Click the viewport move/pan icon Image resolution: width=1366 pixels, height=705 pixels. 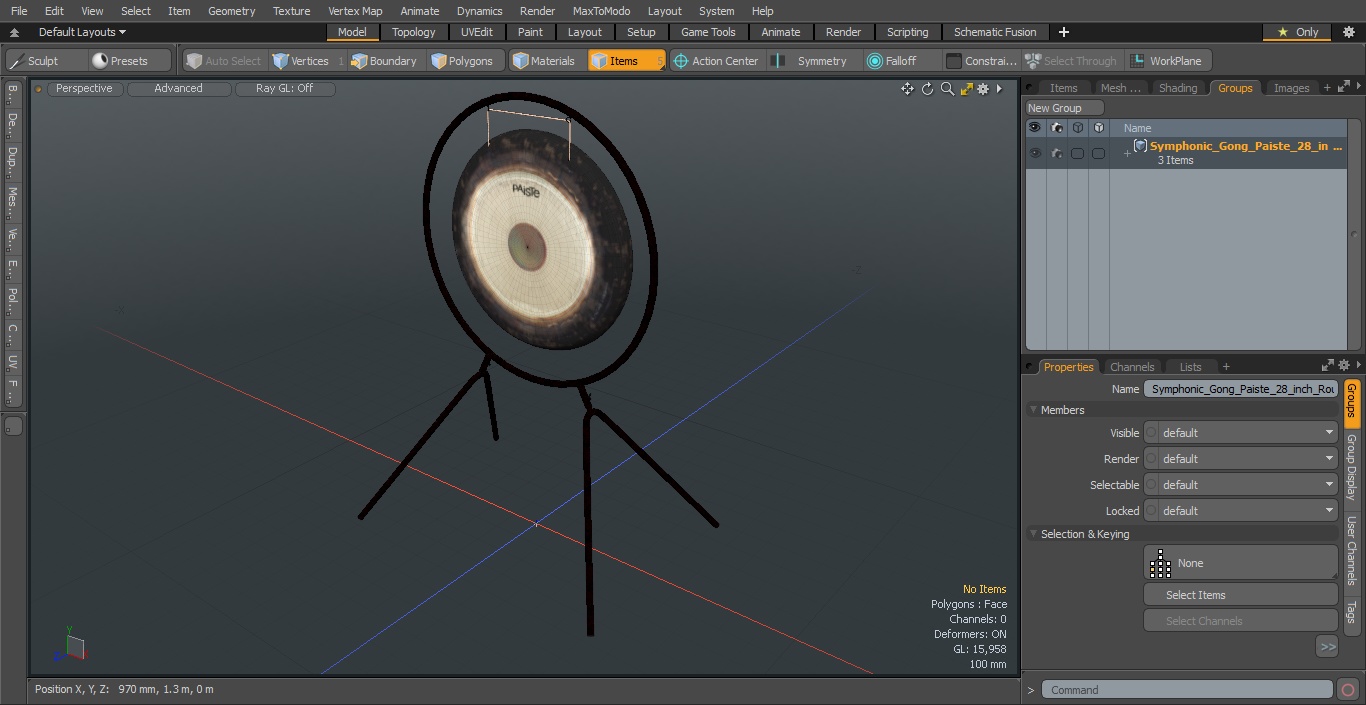point(907,89)
